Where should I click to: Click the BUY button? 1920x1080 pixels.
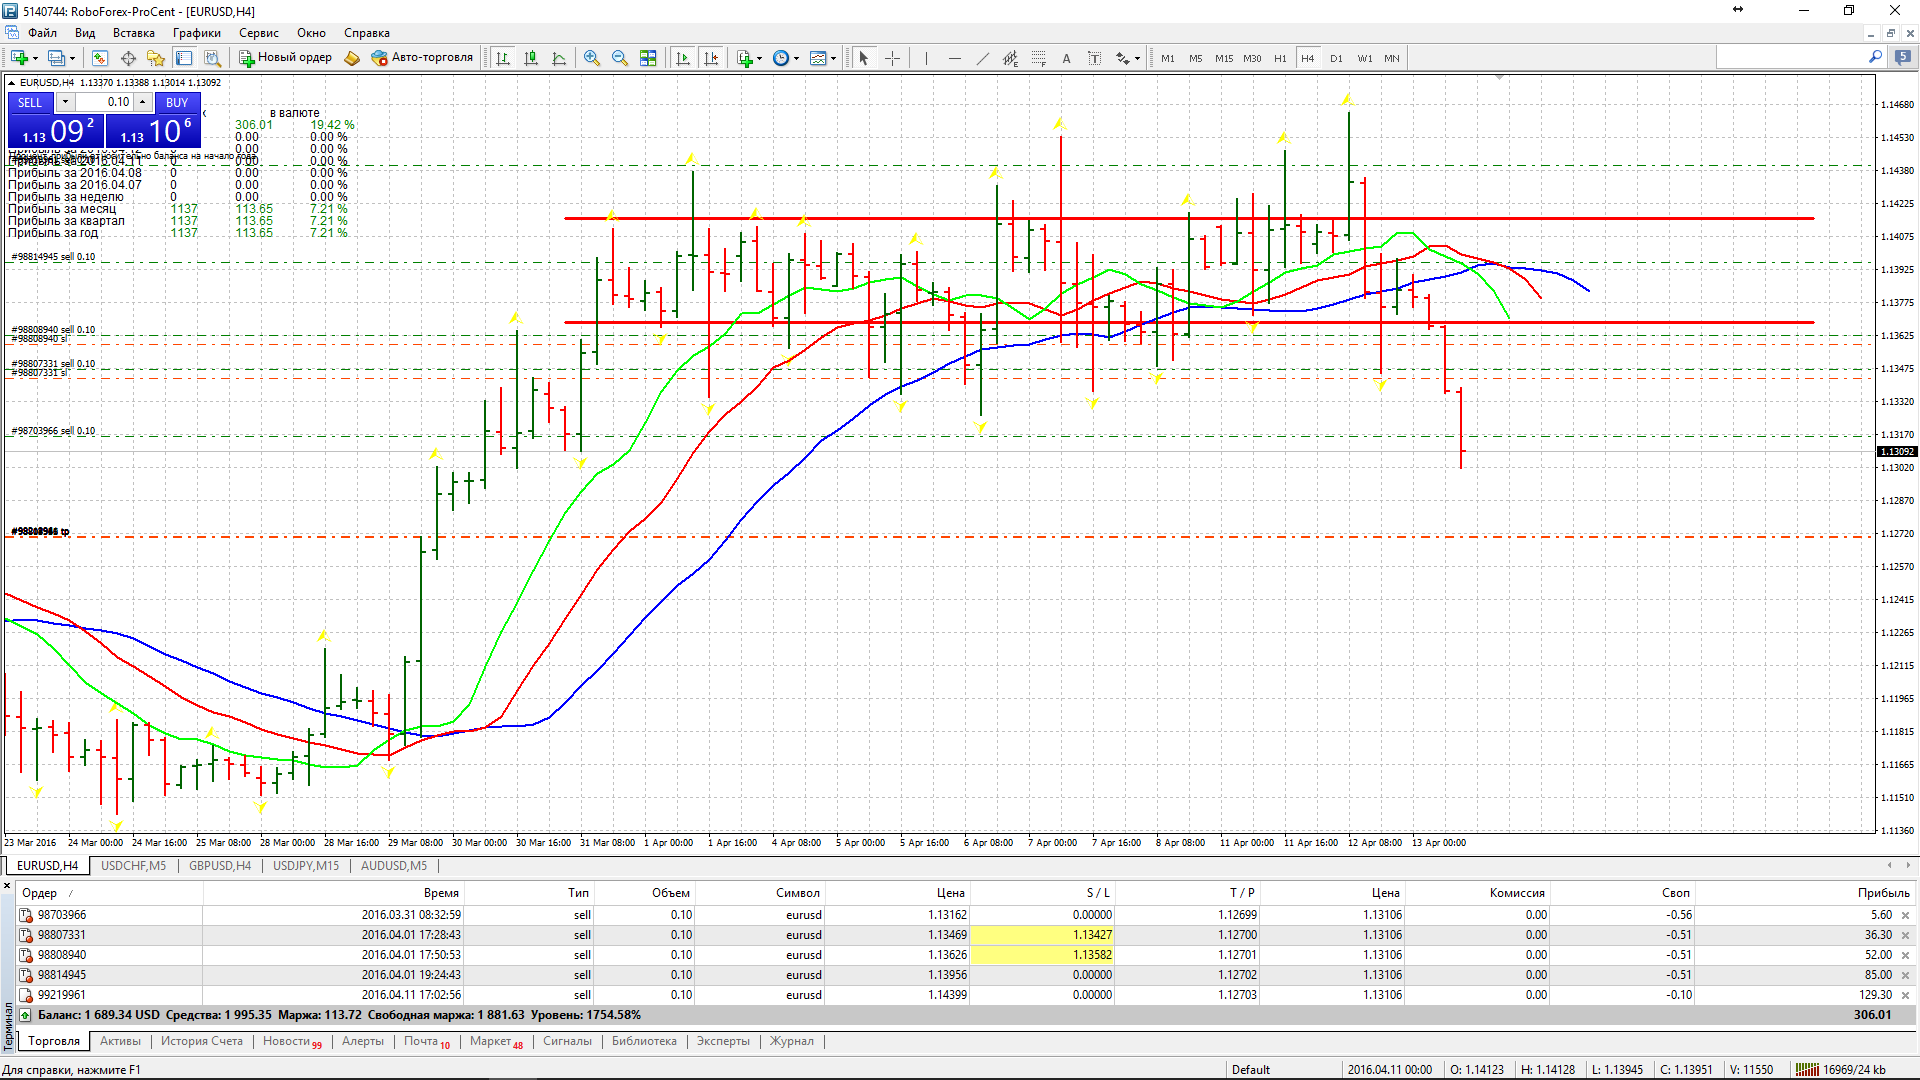pyautogui.click(x=177, y=102)
